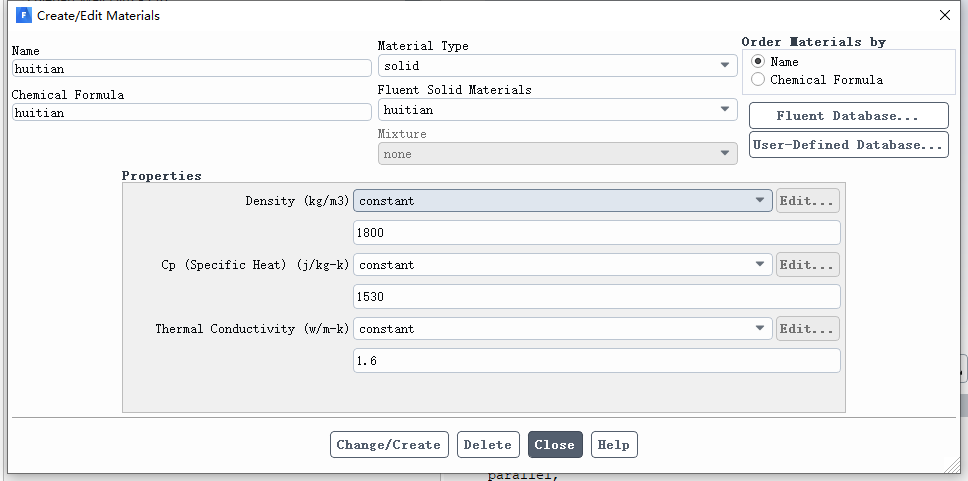
Task: Click the Change/Create button
Action: click(x=389, y=445)
